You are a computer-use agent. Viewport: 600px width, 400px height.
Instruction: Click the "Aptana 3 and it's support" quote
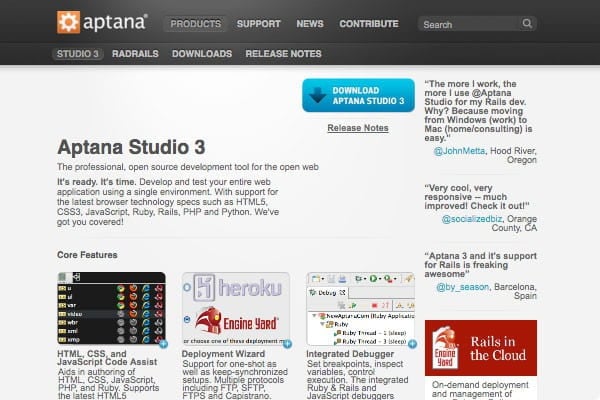[x=481, y=265]
